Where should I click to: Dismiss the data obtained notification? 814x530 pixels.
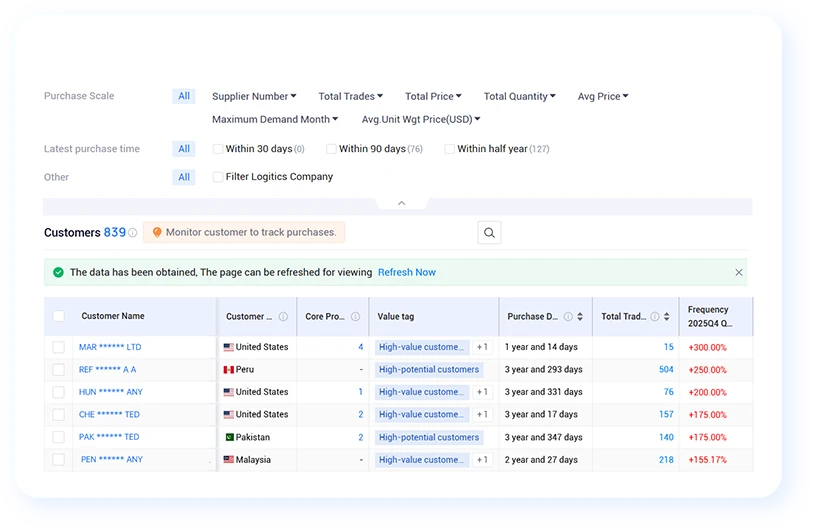(x=739, y=272)
